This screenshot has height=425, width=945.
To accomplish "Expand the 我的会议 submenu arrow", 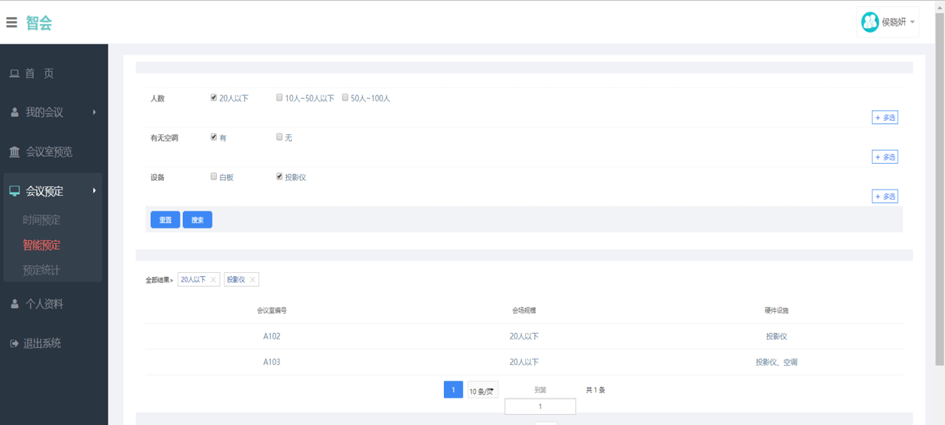I will coord(94,112).
